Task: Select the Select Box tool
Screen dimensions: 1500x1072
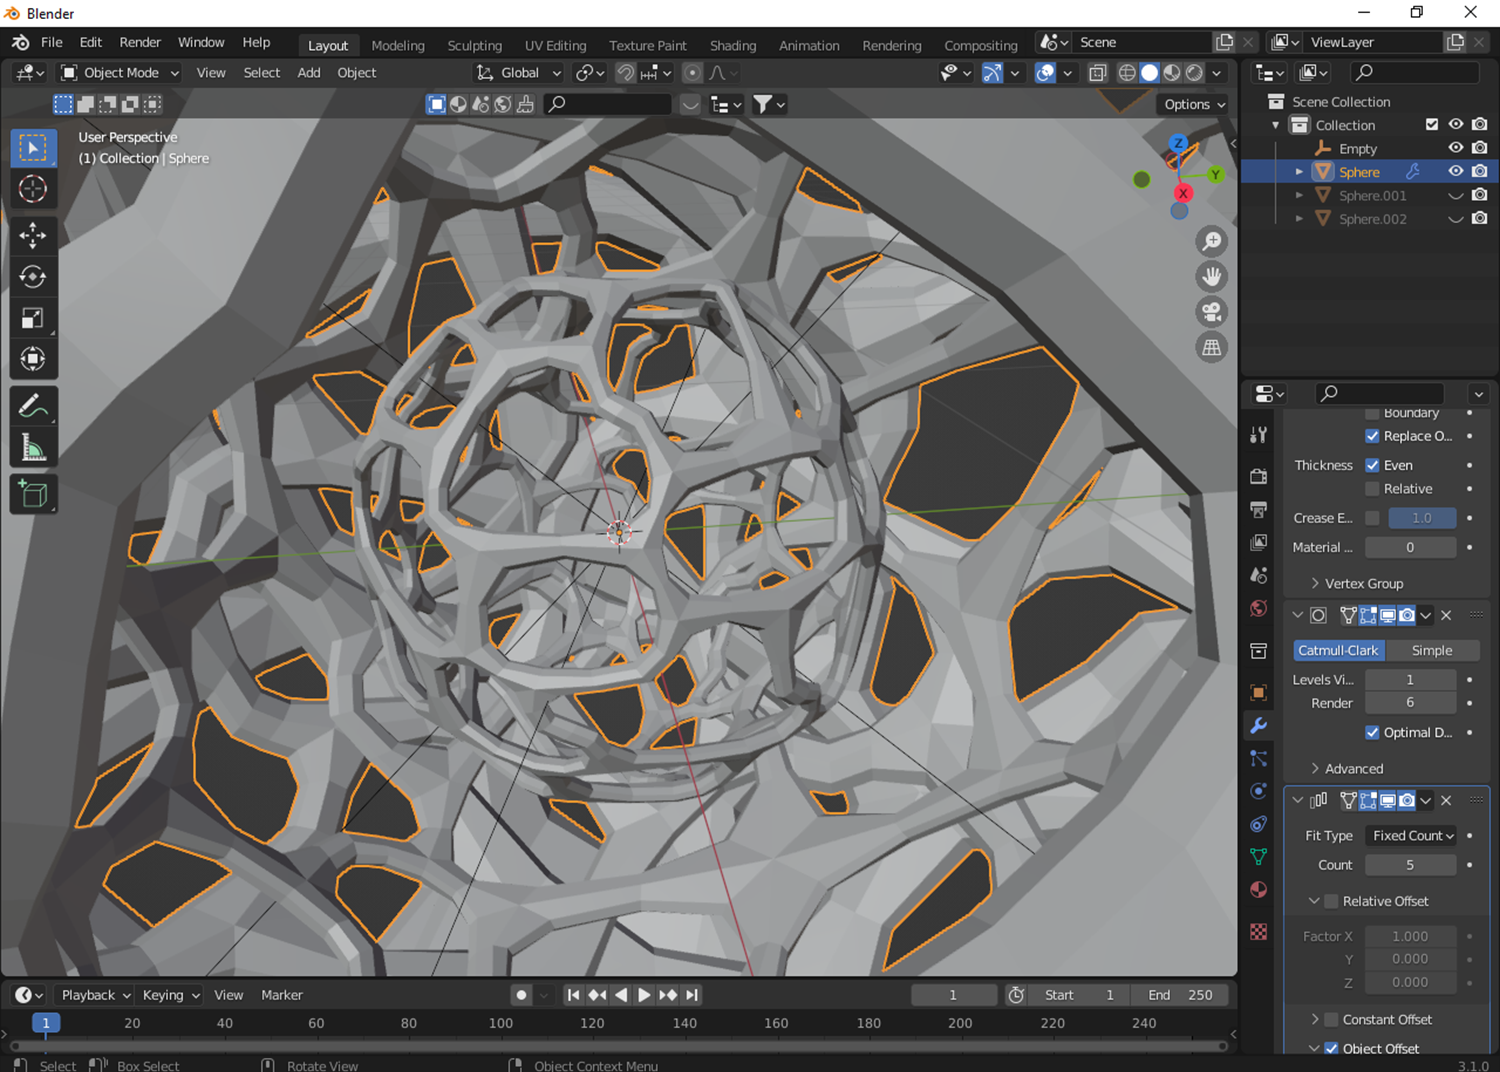Action: [33, 148]
